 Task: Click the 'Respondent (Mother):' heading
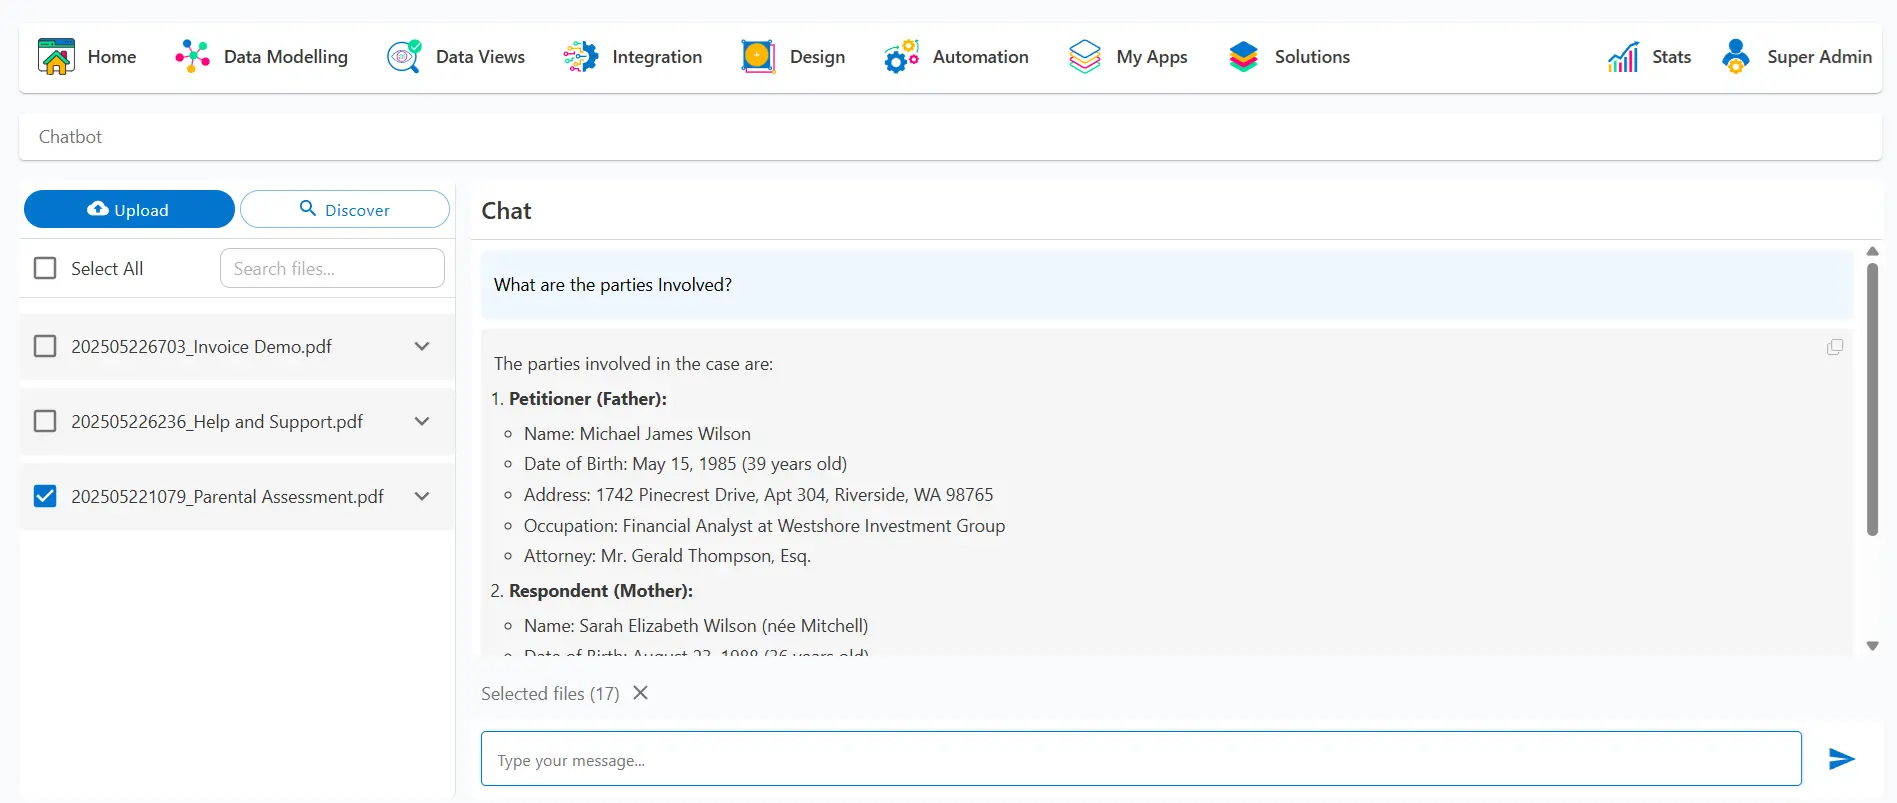pos(601,591)
